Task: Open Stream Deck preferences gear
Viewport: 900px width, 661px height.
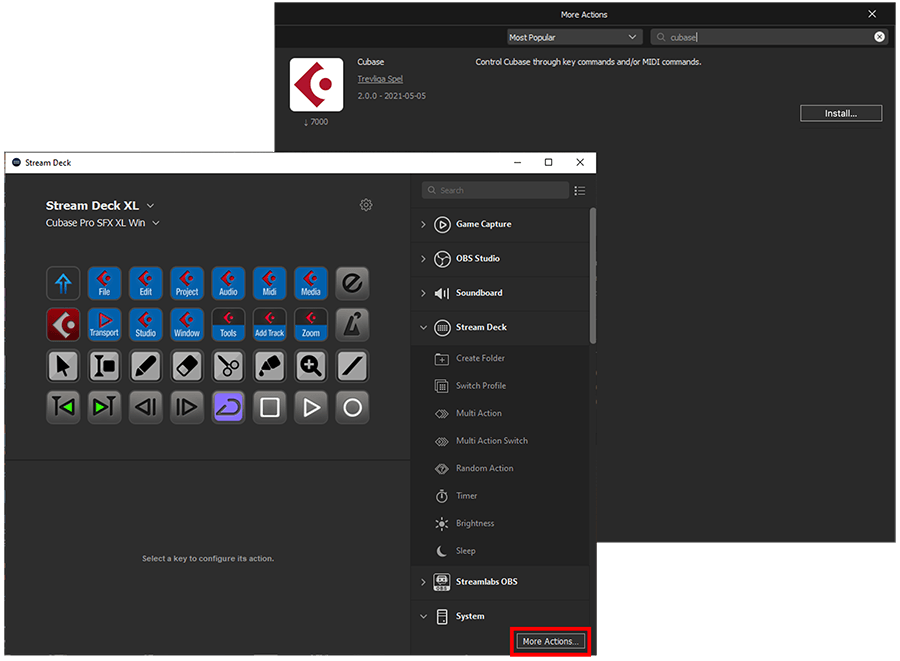Action: click(x=366, y=204)
